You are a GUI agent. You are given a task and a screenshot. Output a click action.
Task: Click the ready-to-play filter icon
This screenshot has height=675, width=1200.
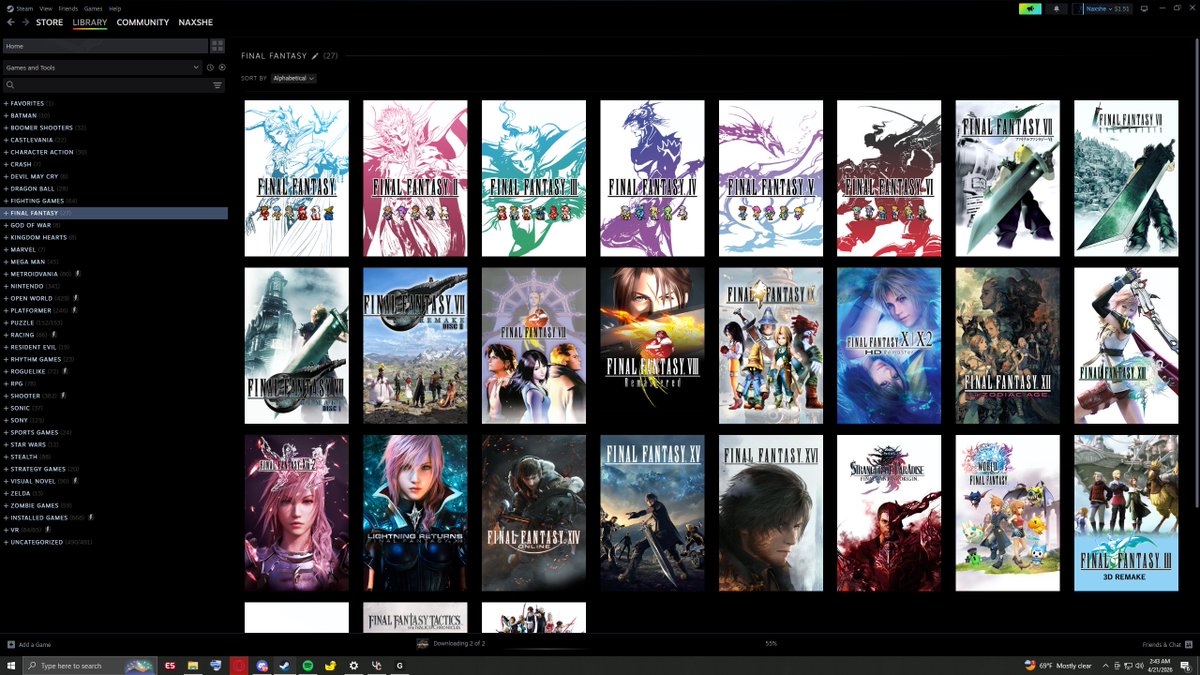tap(222, 67)
